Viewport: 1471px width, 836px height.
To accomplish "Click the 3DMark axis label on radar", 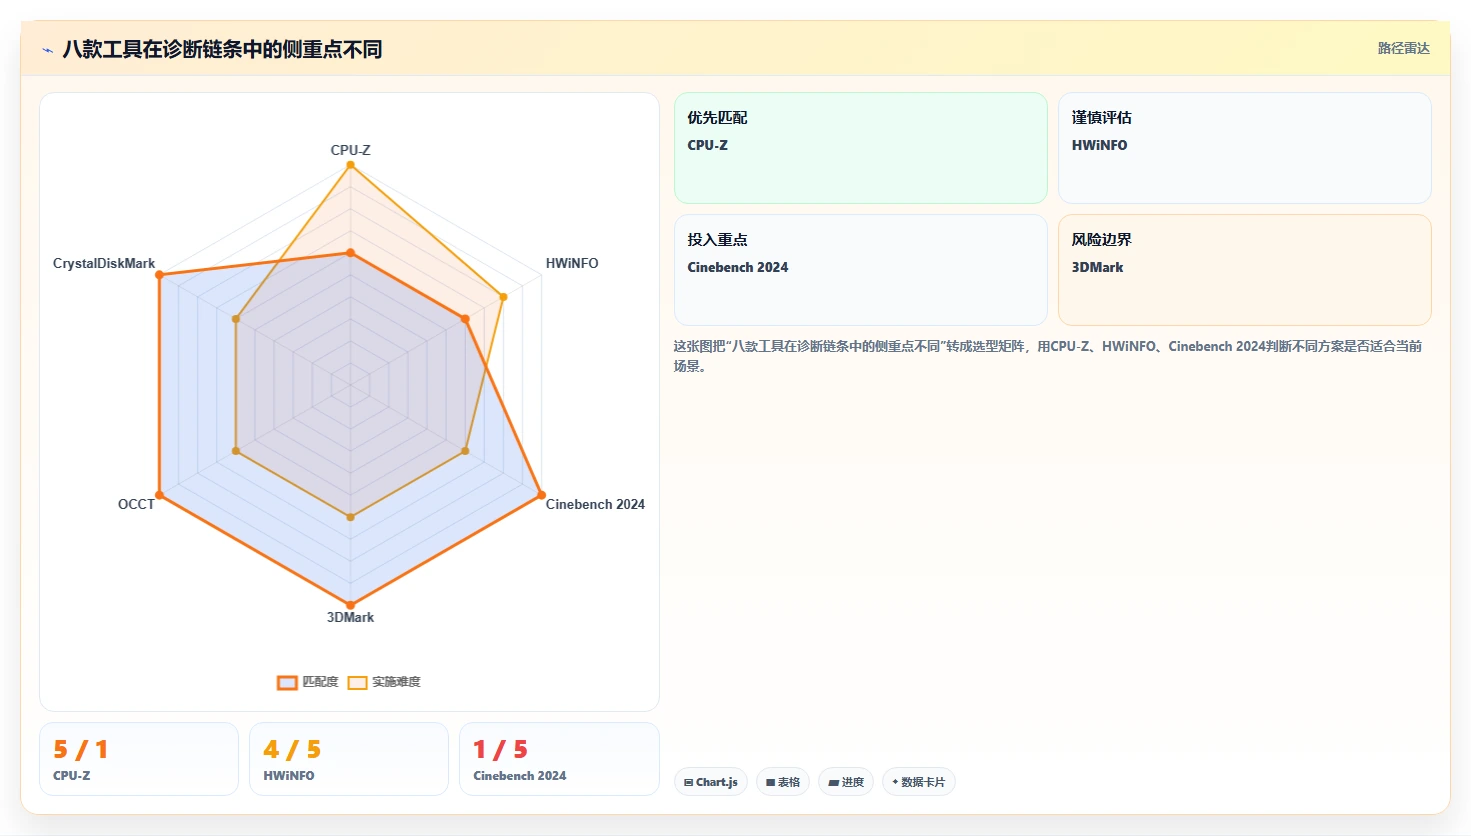I will point(350,617).
